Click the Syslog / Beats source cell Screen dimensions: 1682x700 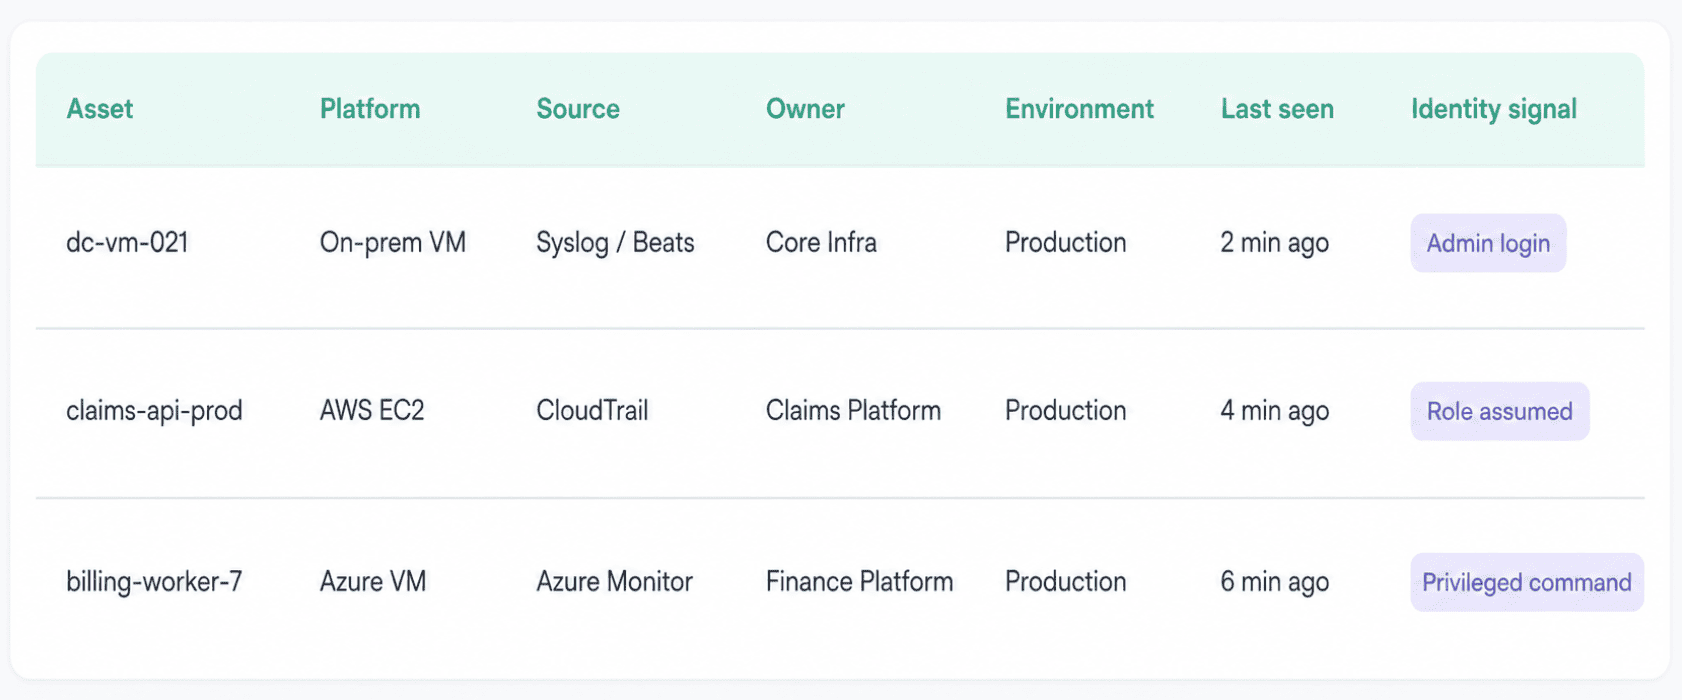615,243
